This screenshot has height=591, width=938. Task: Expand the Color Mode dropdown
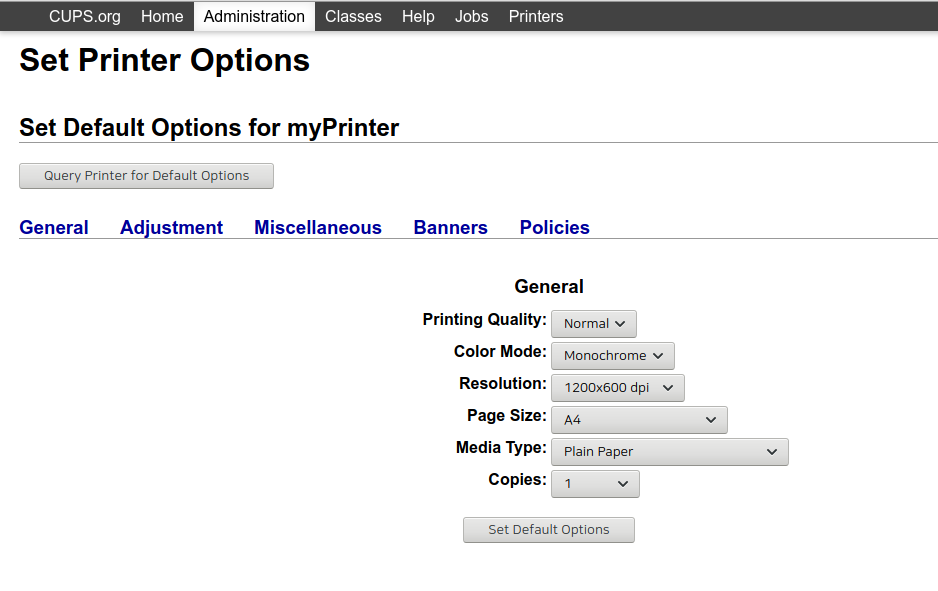click(x=612, y=356)
